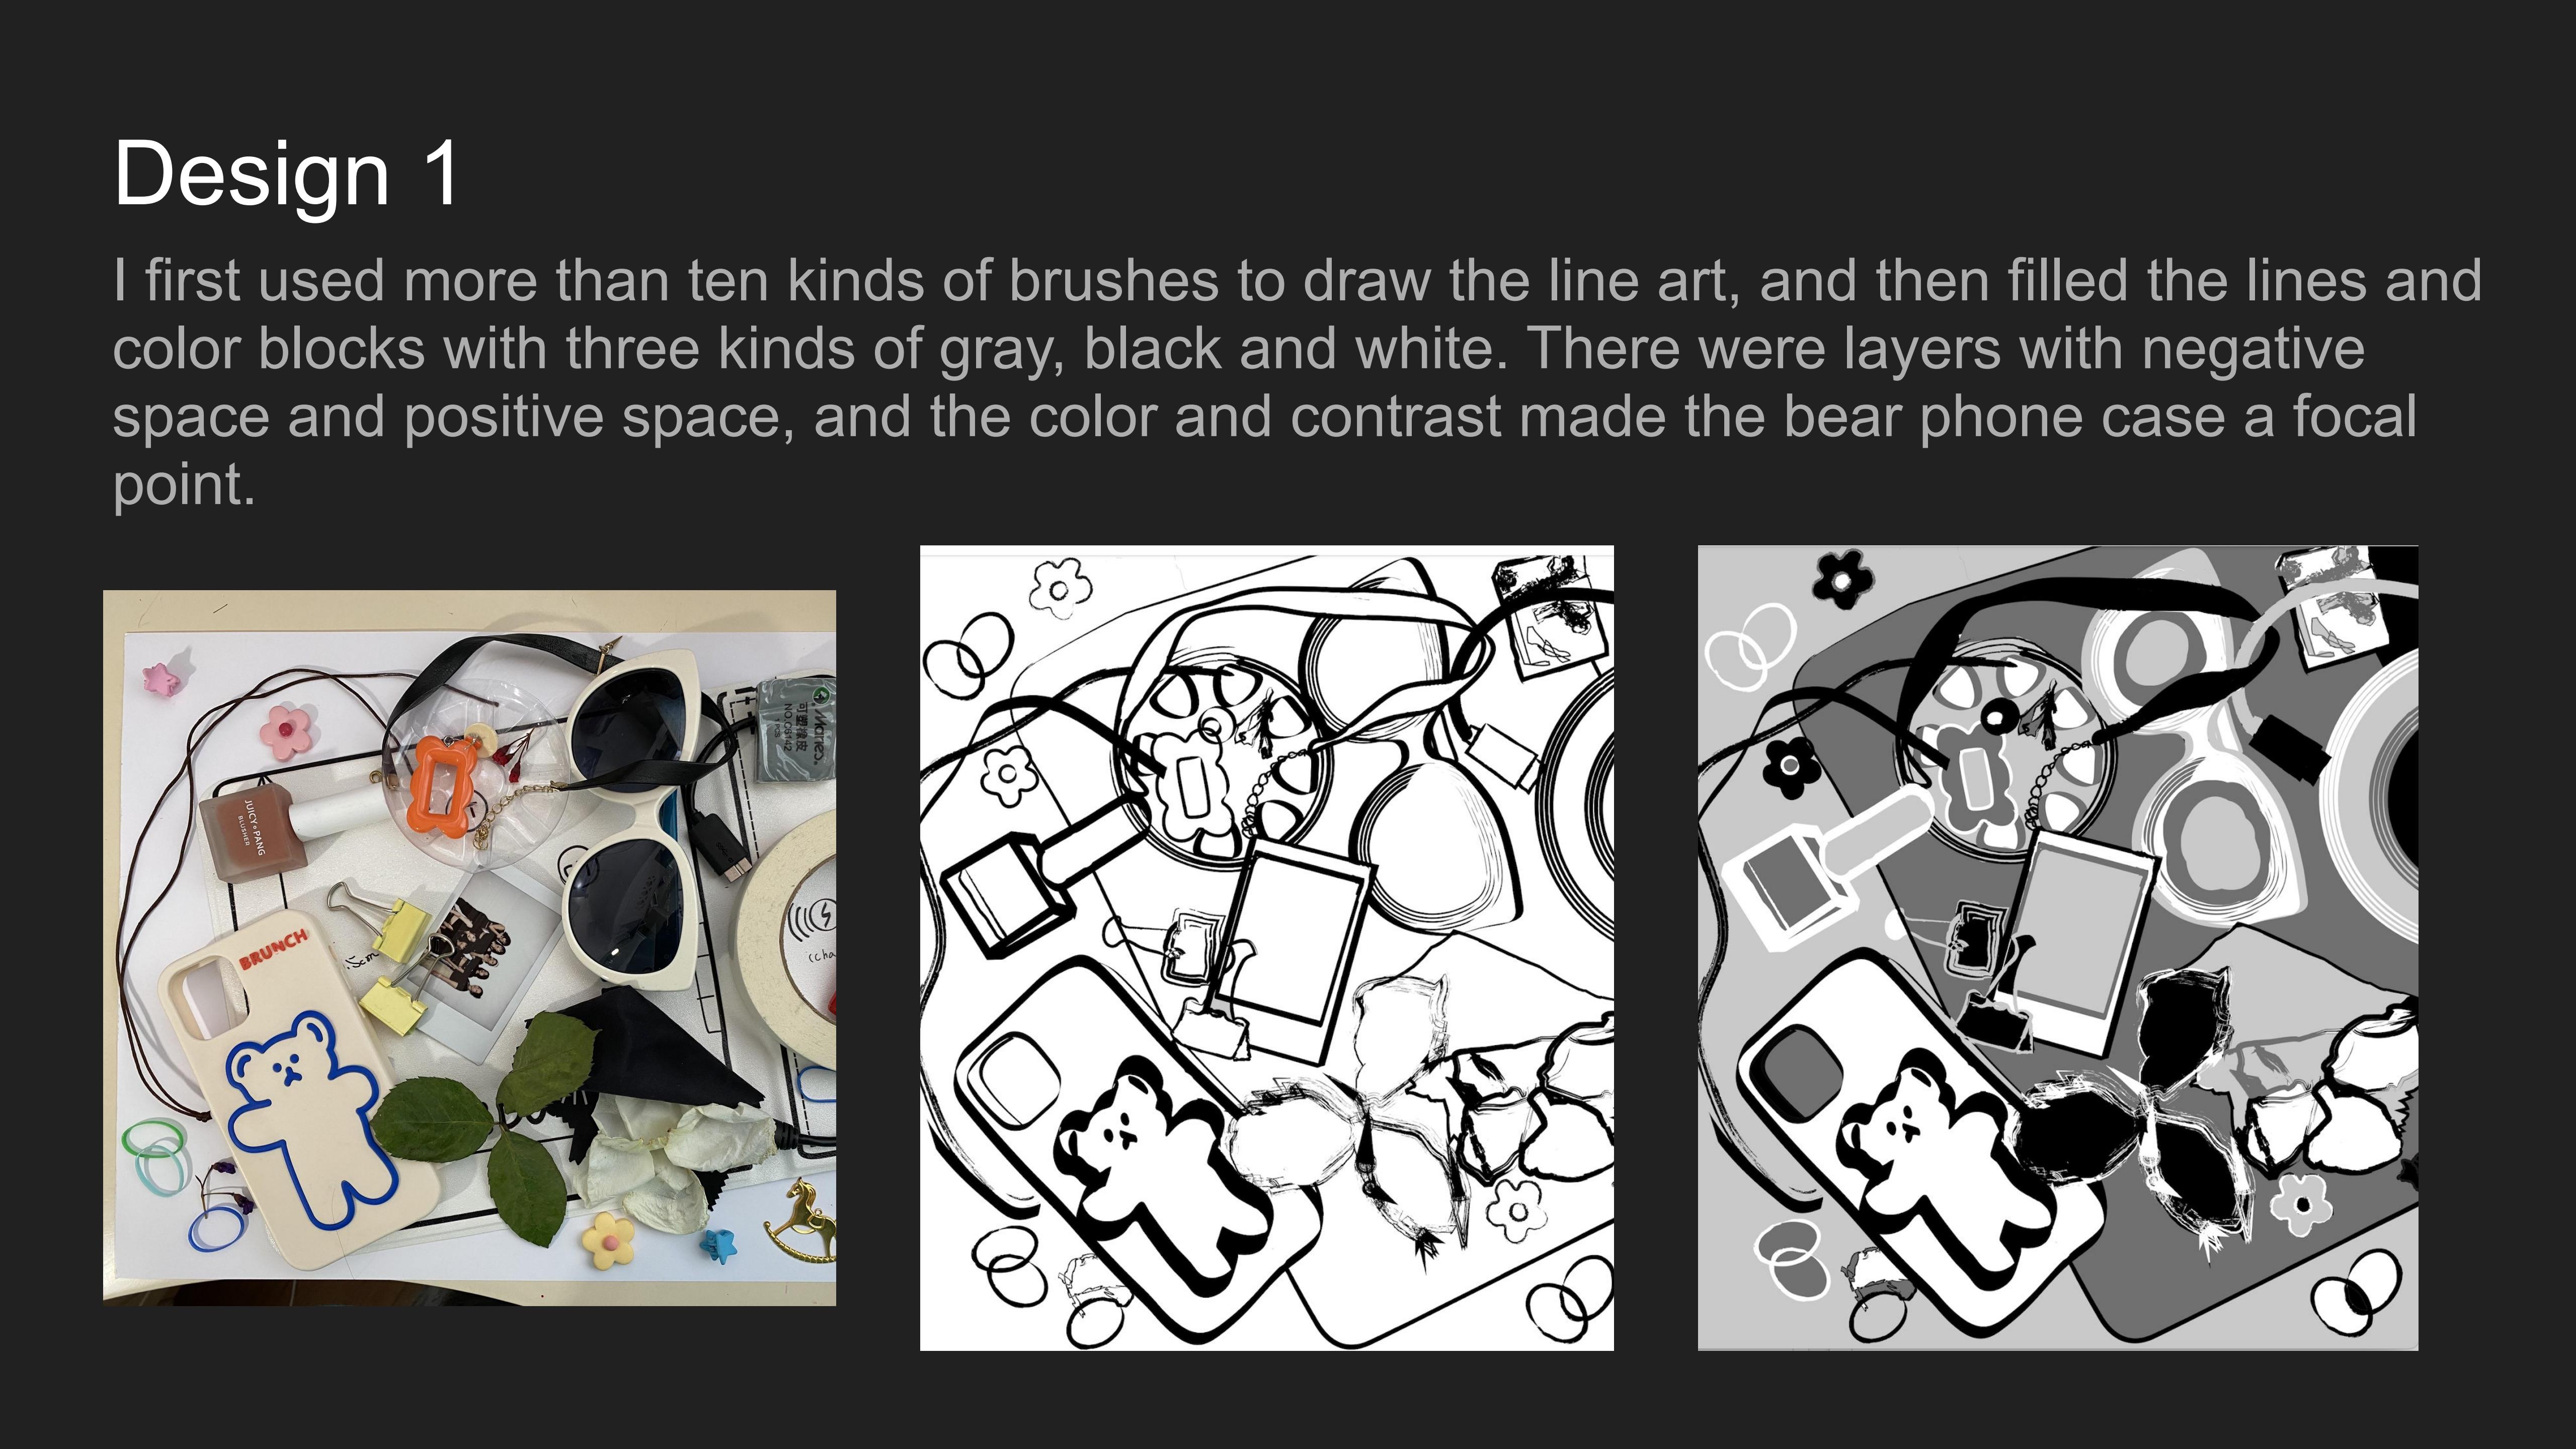This screenshot has width=2576, height=1449.
Task: Click the black flower in grayscale design
Action: [1841, 577]
